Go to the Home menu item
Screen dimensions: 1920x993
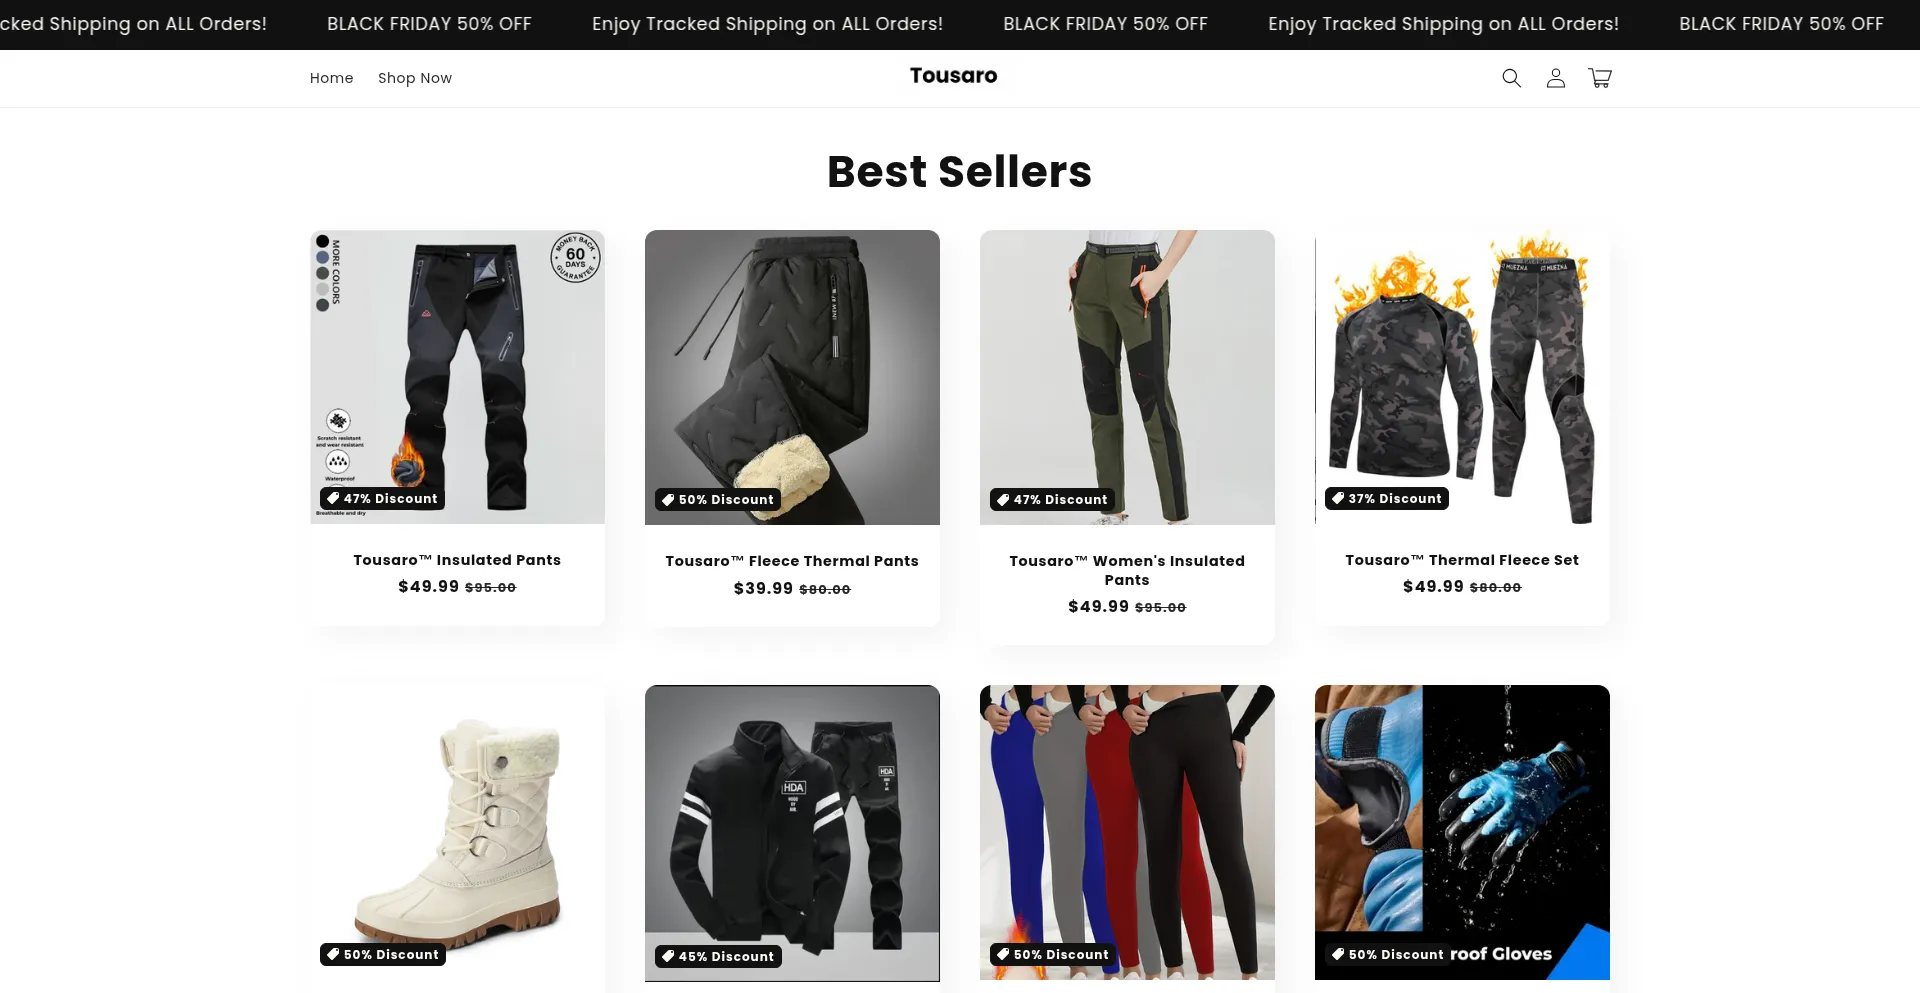(x=332, y=78)
